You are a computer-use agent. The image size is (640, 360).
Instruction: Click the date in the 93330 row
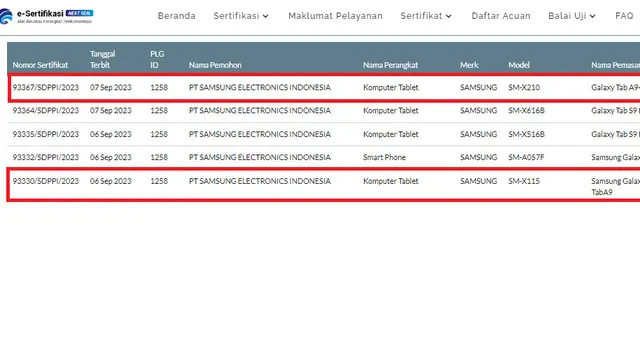click(x=111, y=181)
